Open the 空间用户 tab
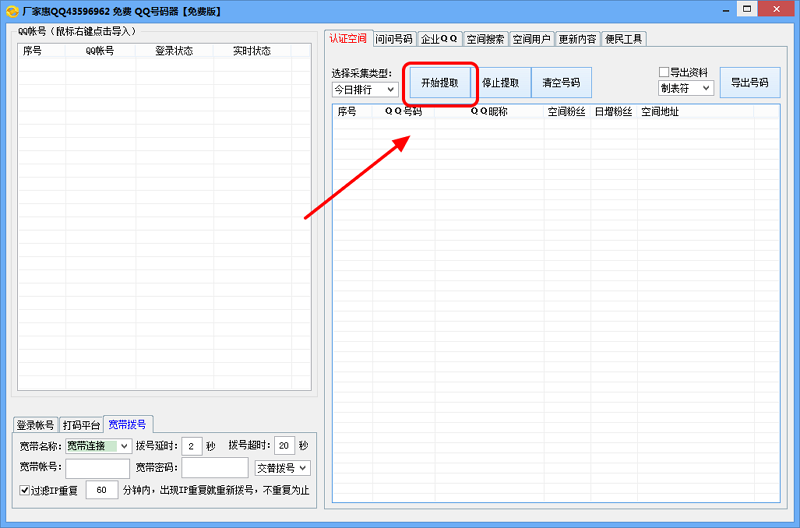Viewport: 800px width, 528px height. [531, 39]
